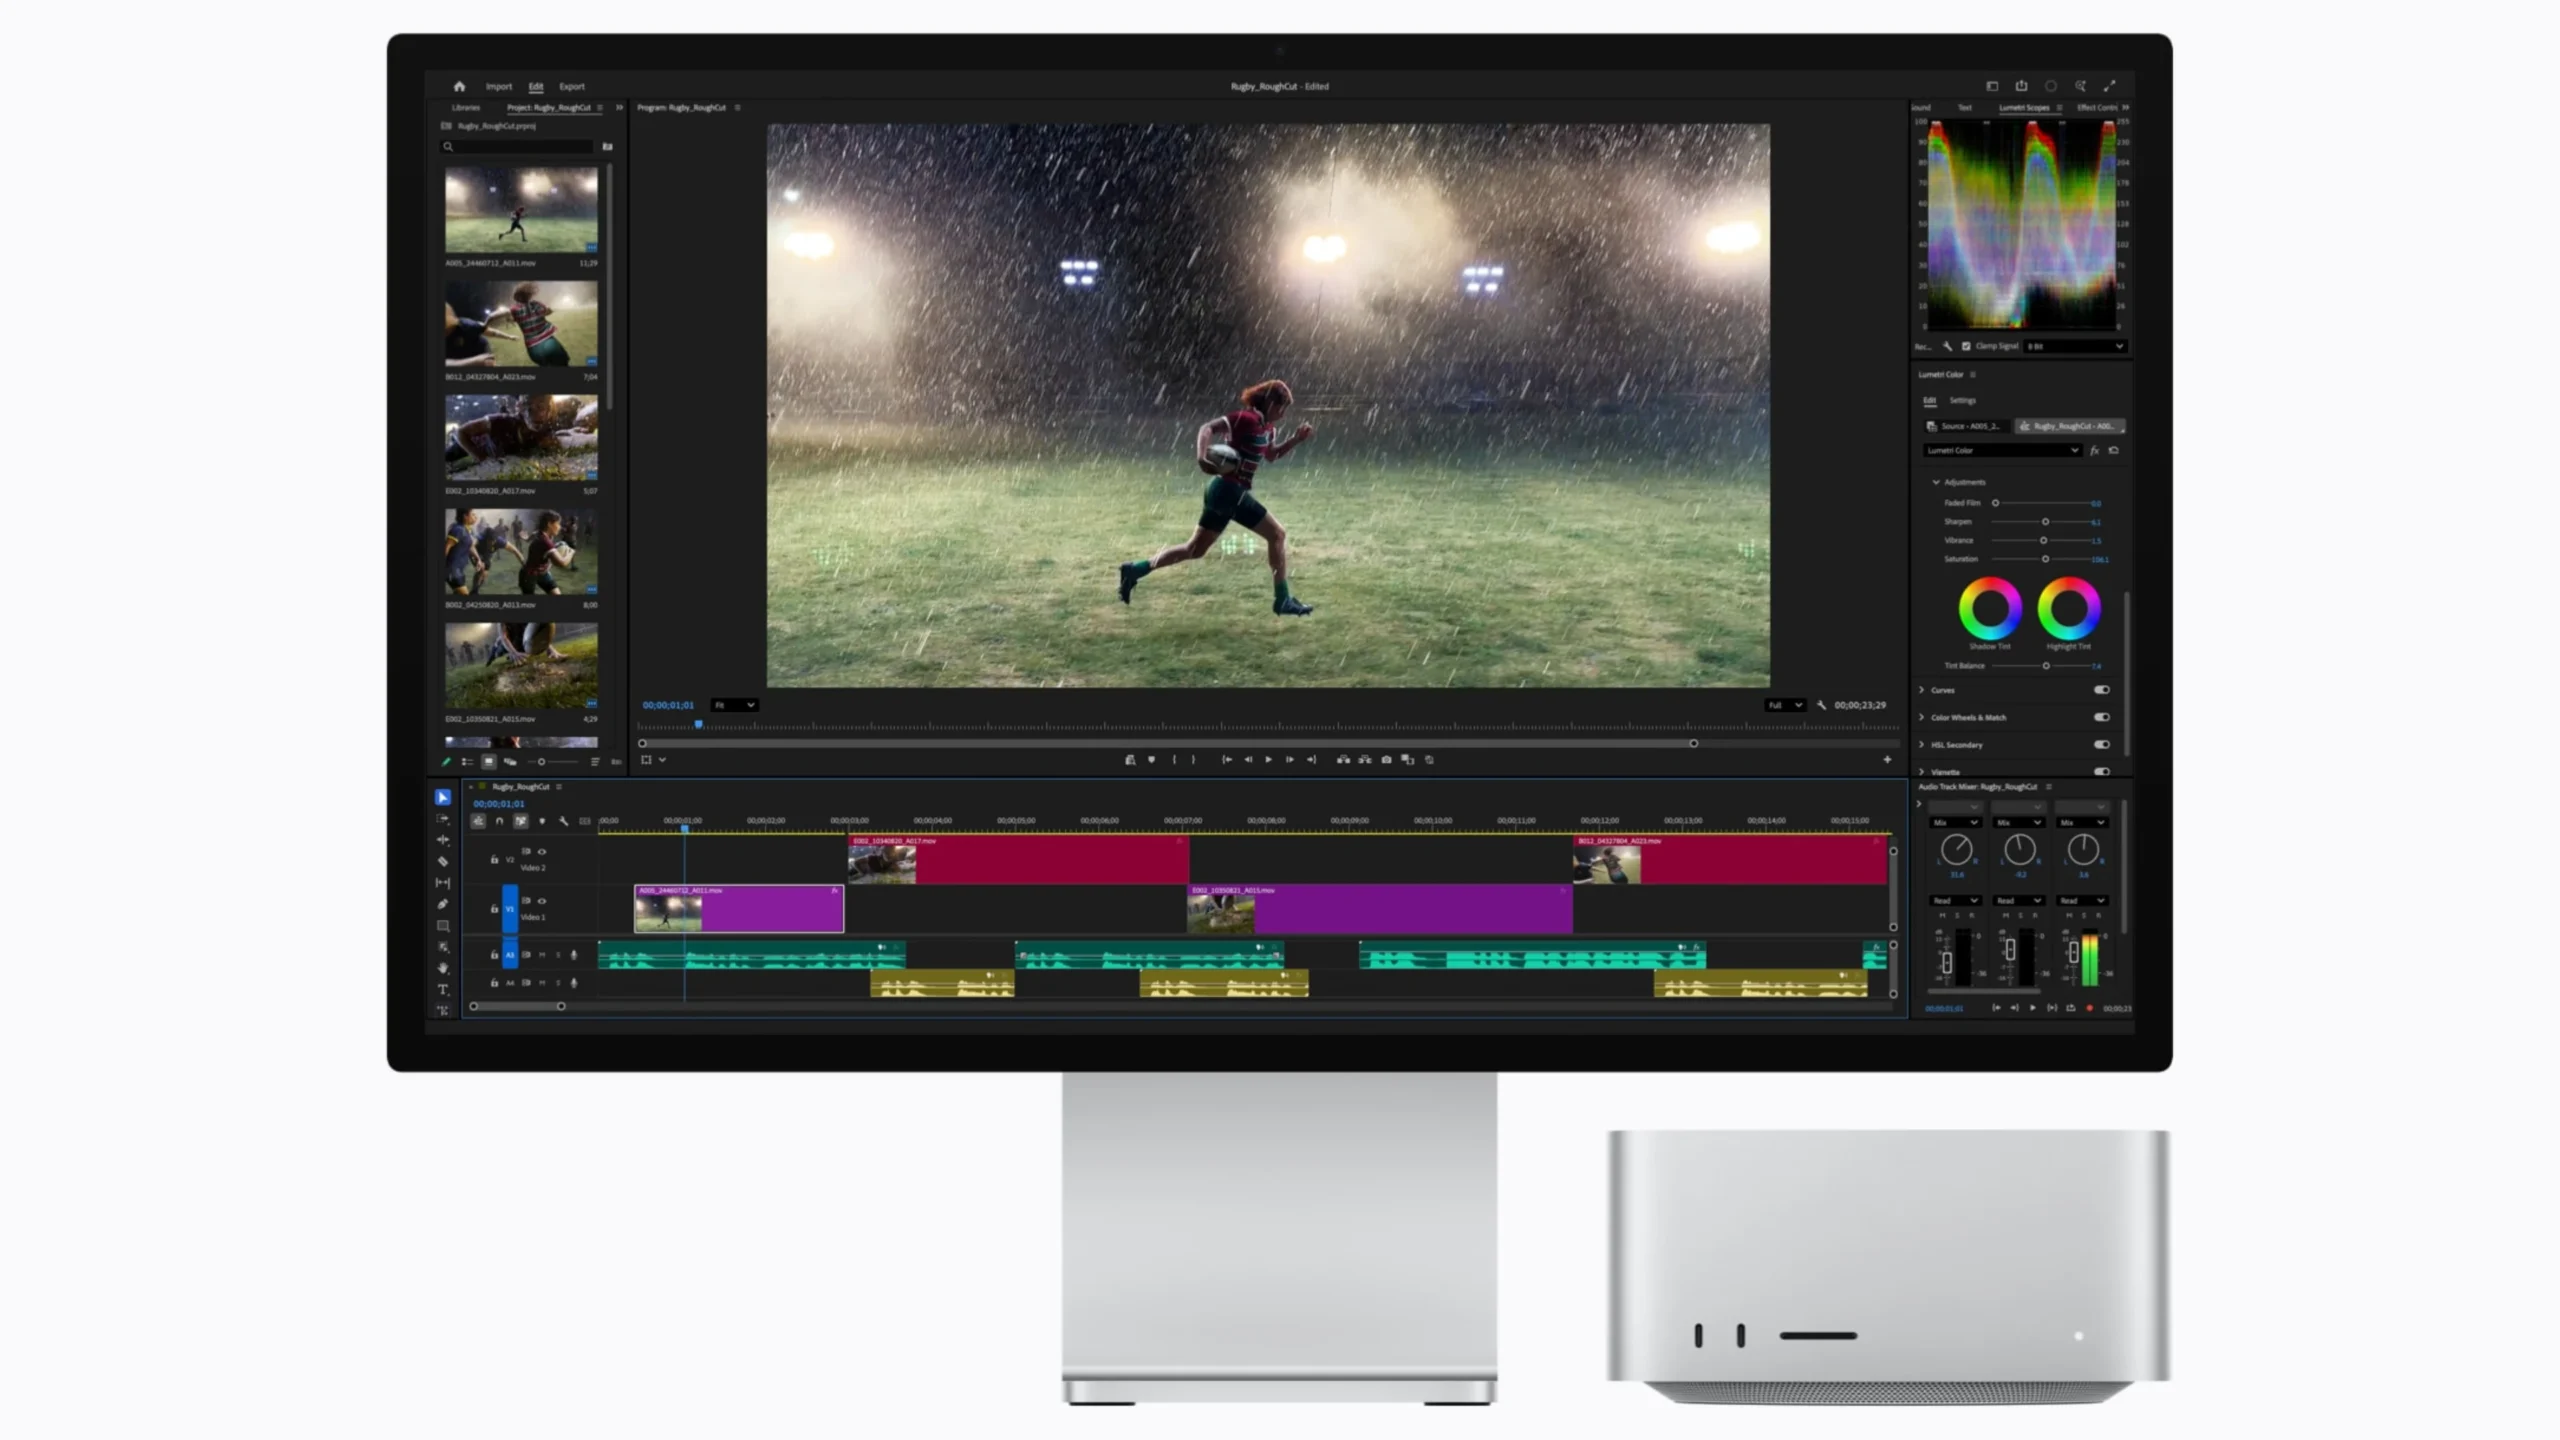Screen dimensions: 2560x1440
Task: Click the Shadow Tint color wheel
Action: pos(1990,608)
